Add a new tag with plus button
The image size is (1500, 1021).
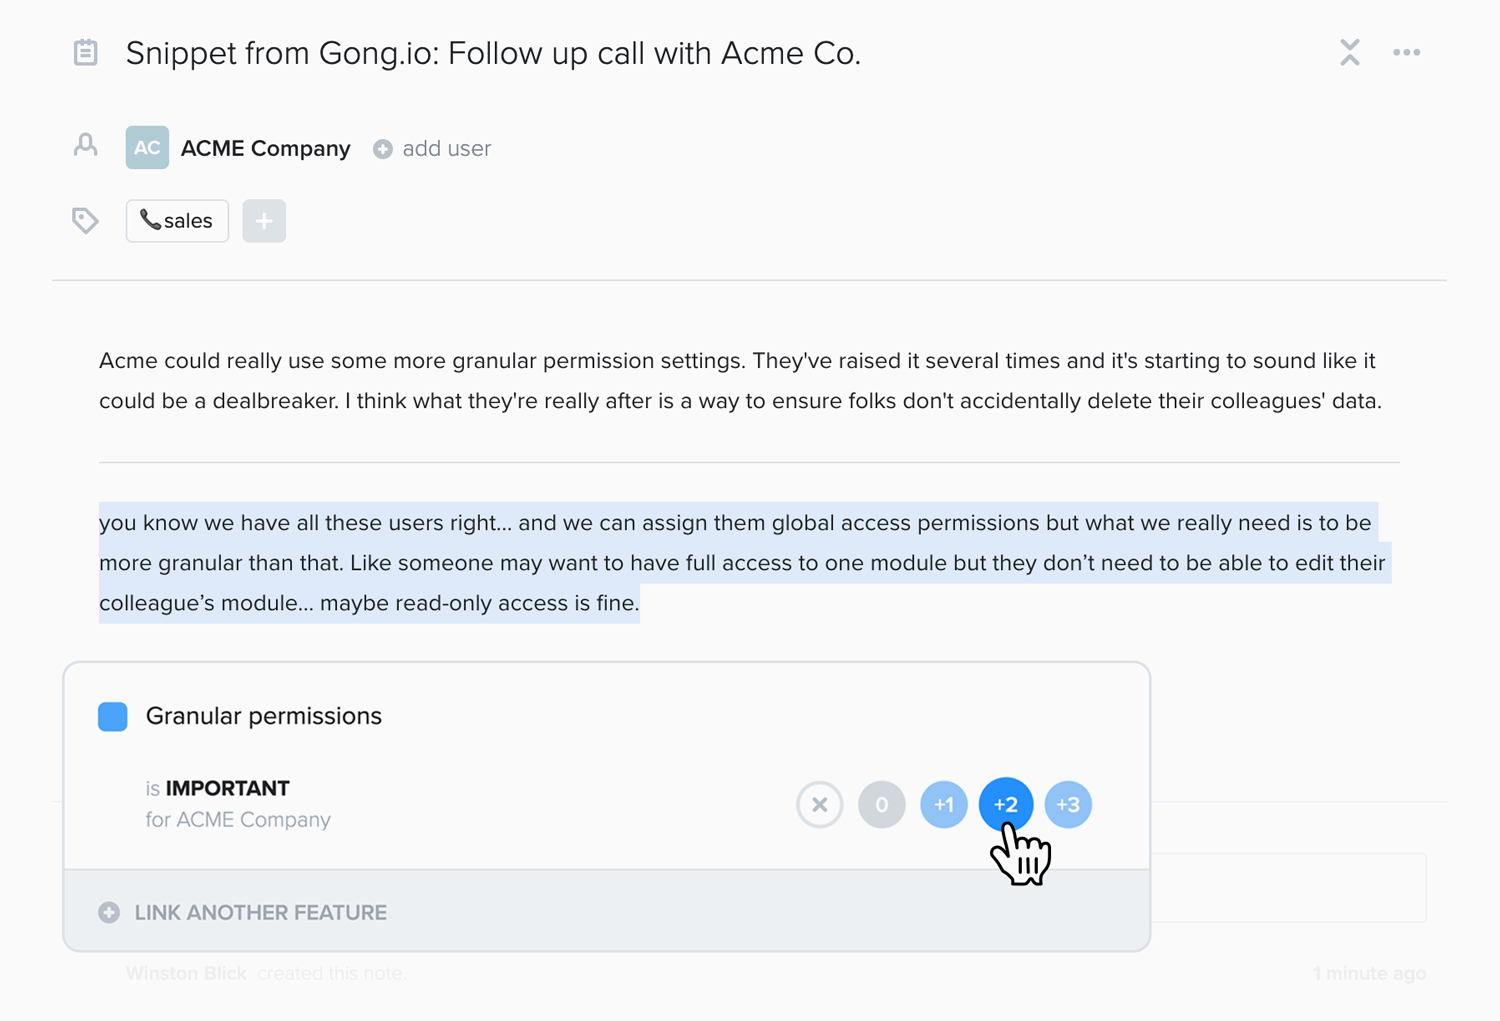pos(264,221)
